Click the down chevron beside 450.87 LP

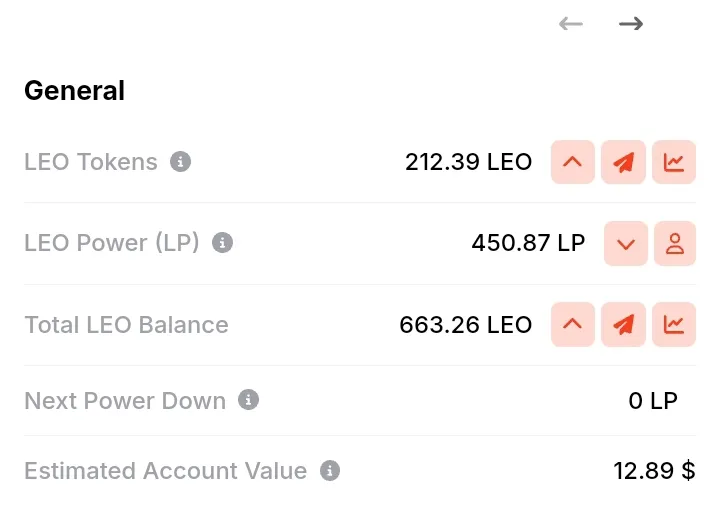(x=626, y=243)
